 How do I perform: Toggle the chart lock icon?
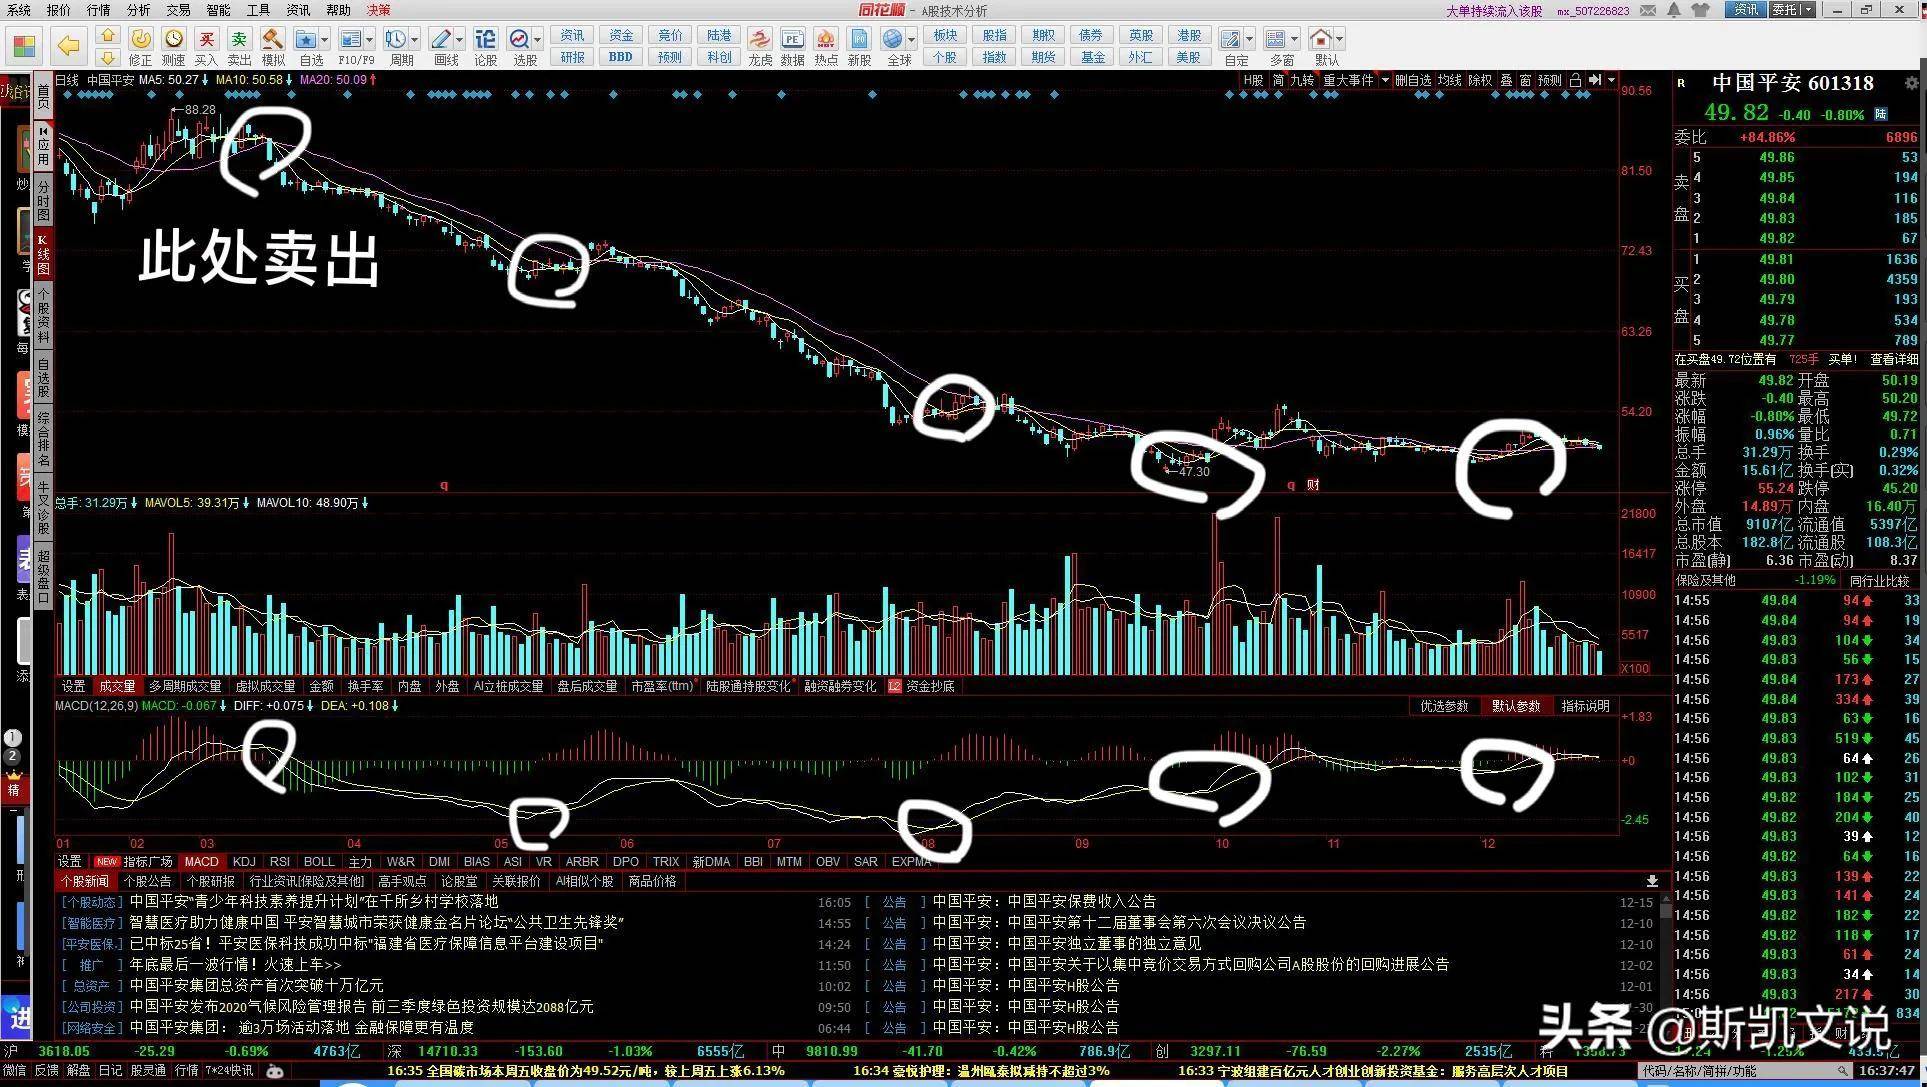coord(1575,80)
